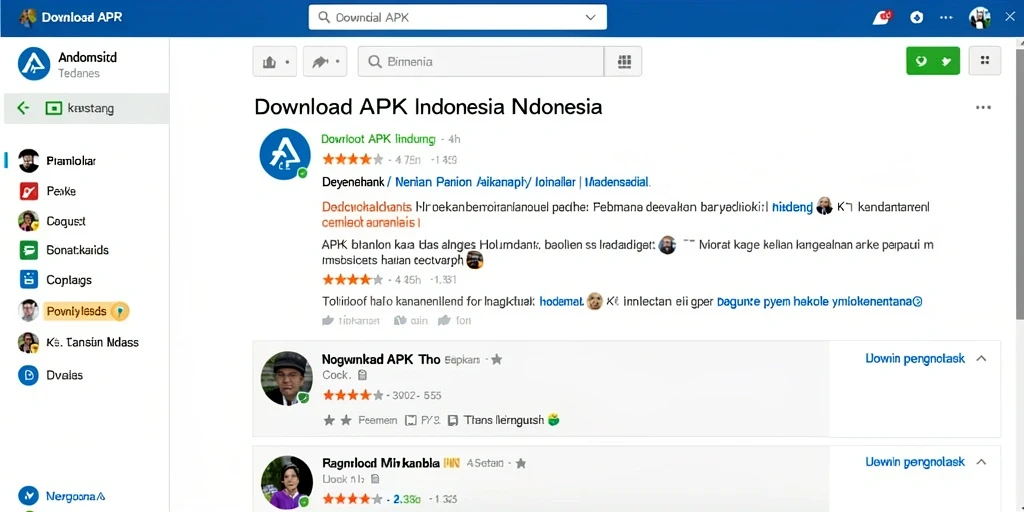Click the star rating showing 4.45h

click(353, 280)
